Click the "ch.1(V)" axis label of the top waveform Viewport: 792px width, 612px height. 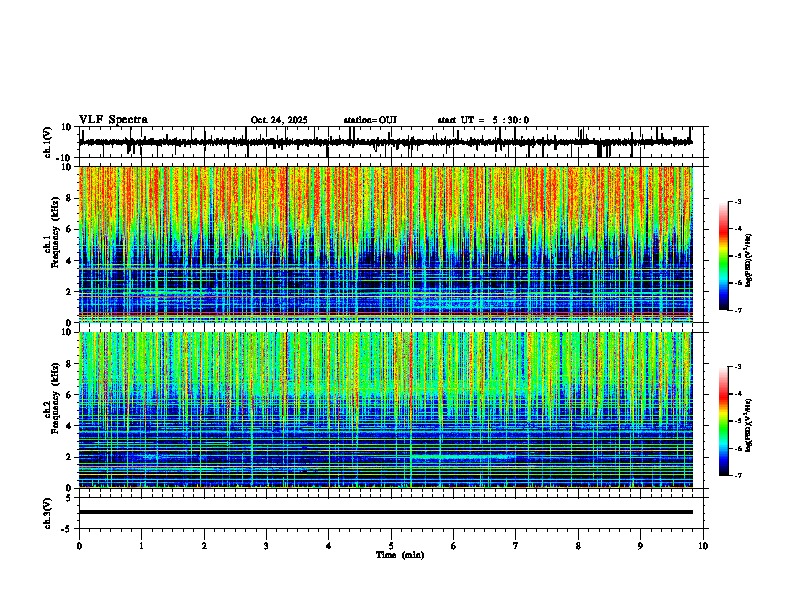[x=48, y=142]
